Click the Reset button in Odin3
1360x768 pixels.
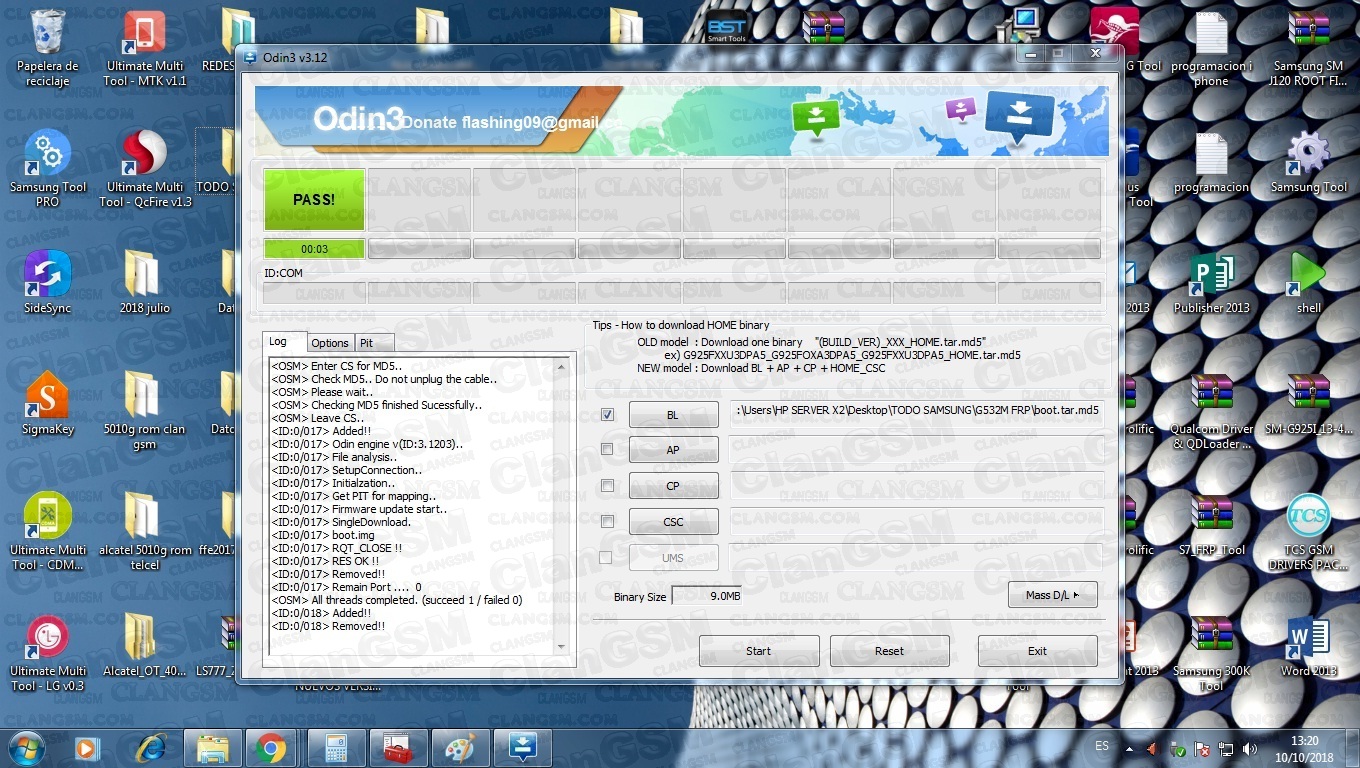[889, 651]
